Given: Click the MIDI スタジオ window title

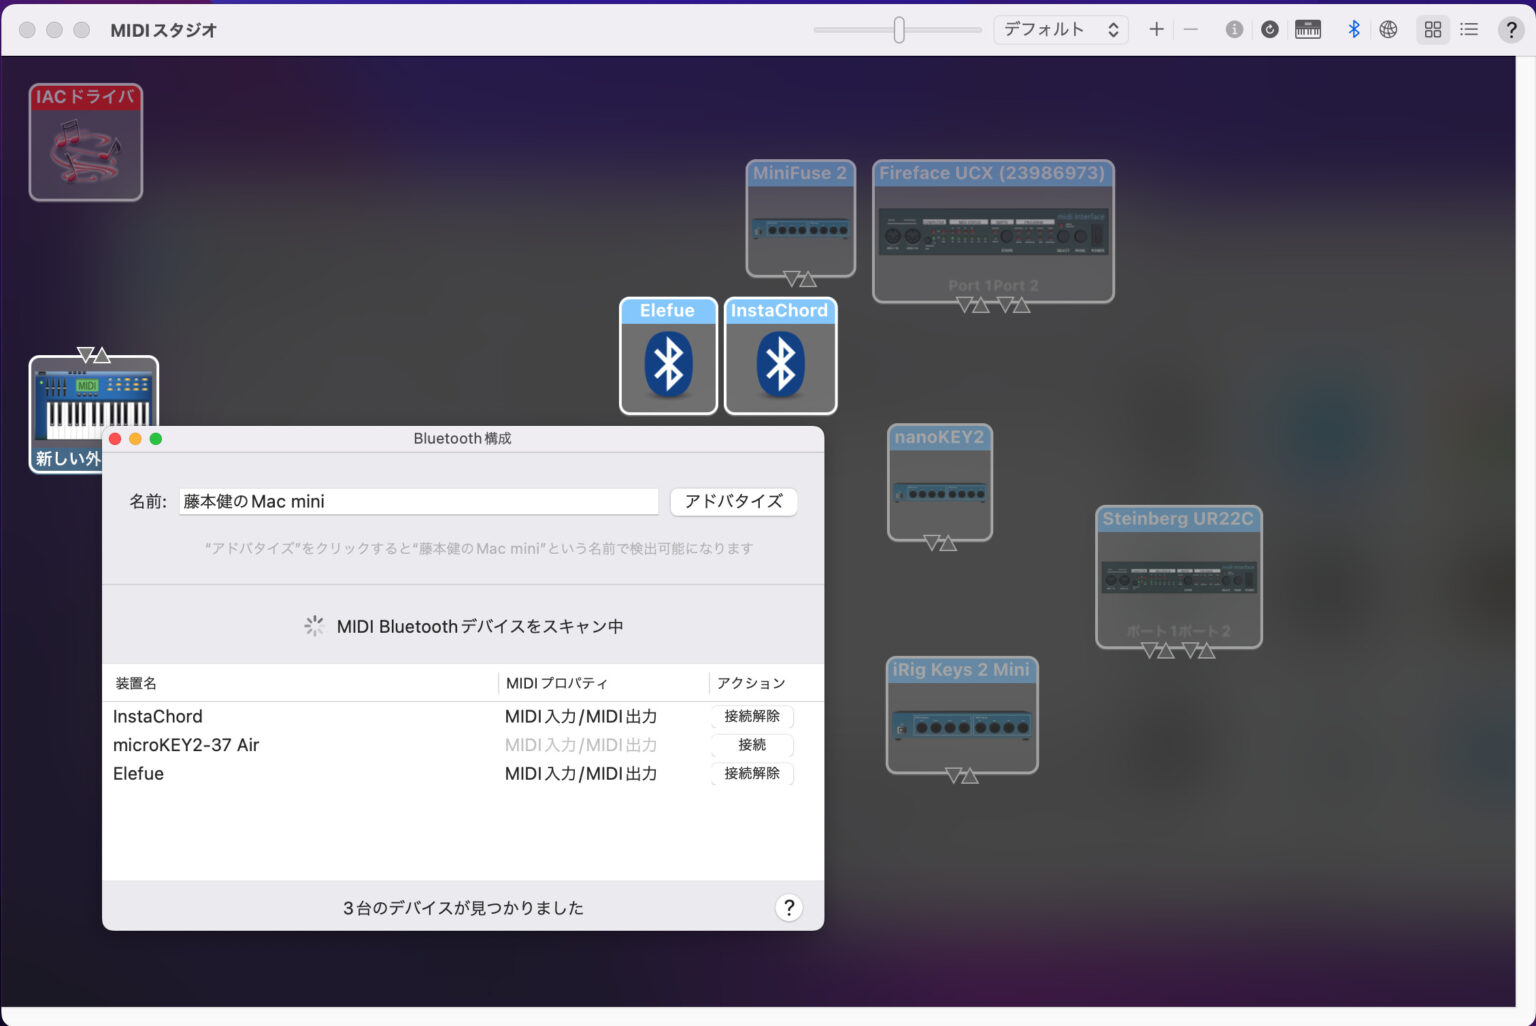Looking at the screenshot, I should point(163,30).
